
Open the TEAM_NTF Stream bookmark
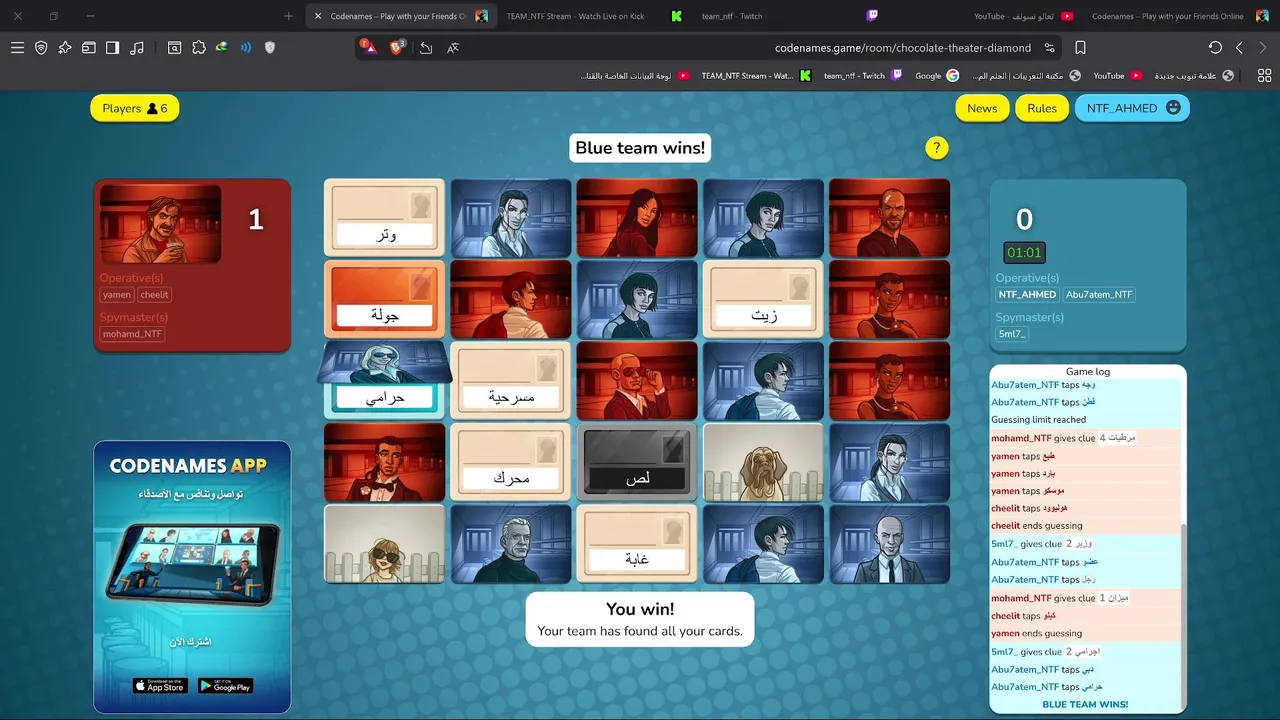coord(755,76)
